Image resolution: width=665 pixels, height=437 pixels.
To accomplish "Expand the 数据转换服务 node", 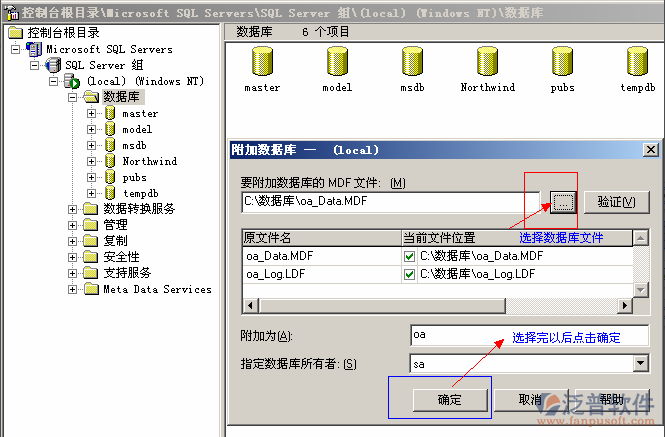I will pos(73,209).
